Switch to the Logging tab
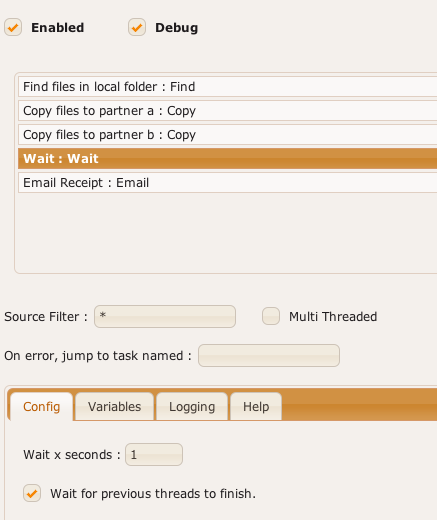437x520 pixels. [192, 407]
